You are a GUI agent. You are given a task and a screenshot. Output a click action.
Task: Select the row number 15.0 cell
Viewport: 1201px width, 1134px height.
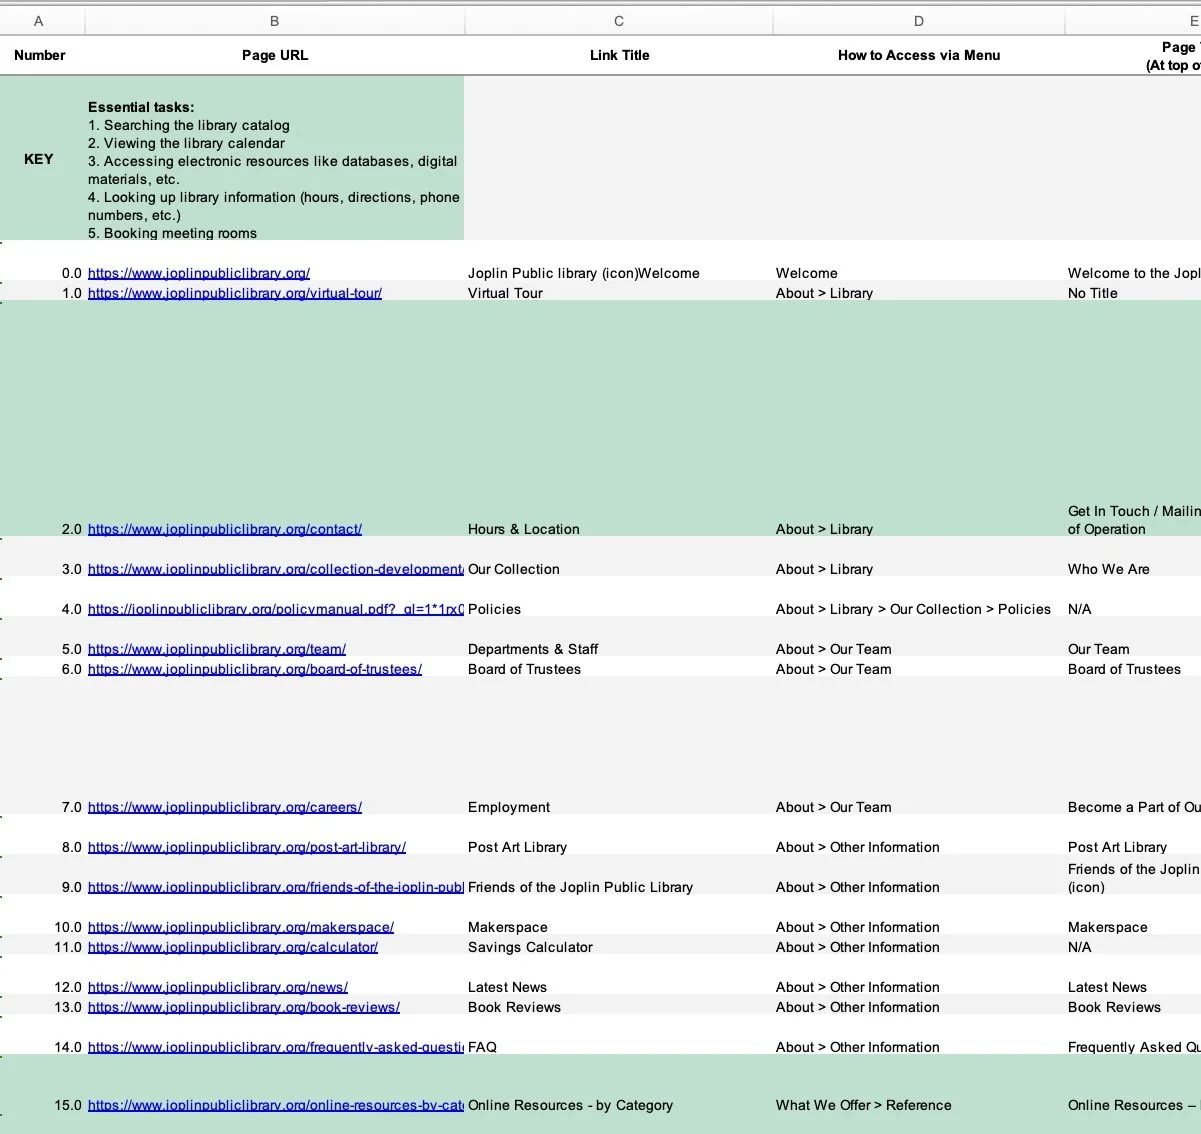(42, 1084)
